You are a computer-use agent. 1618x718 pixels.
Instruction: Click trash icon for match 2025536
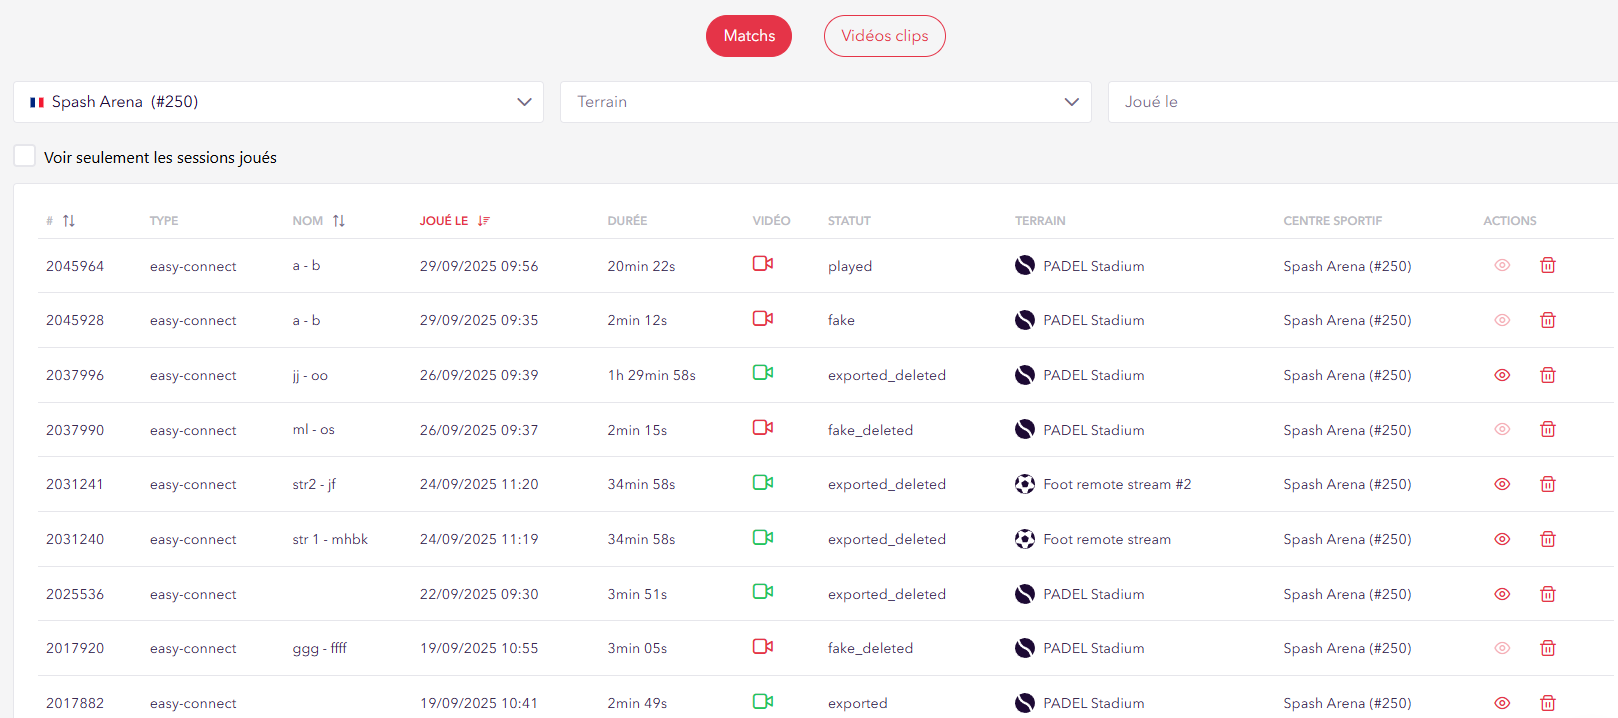[x=1547, y=594]
